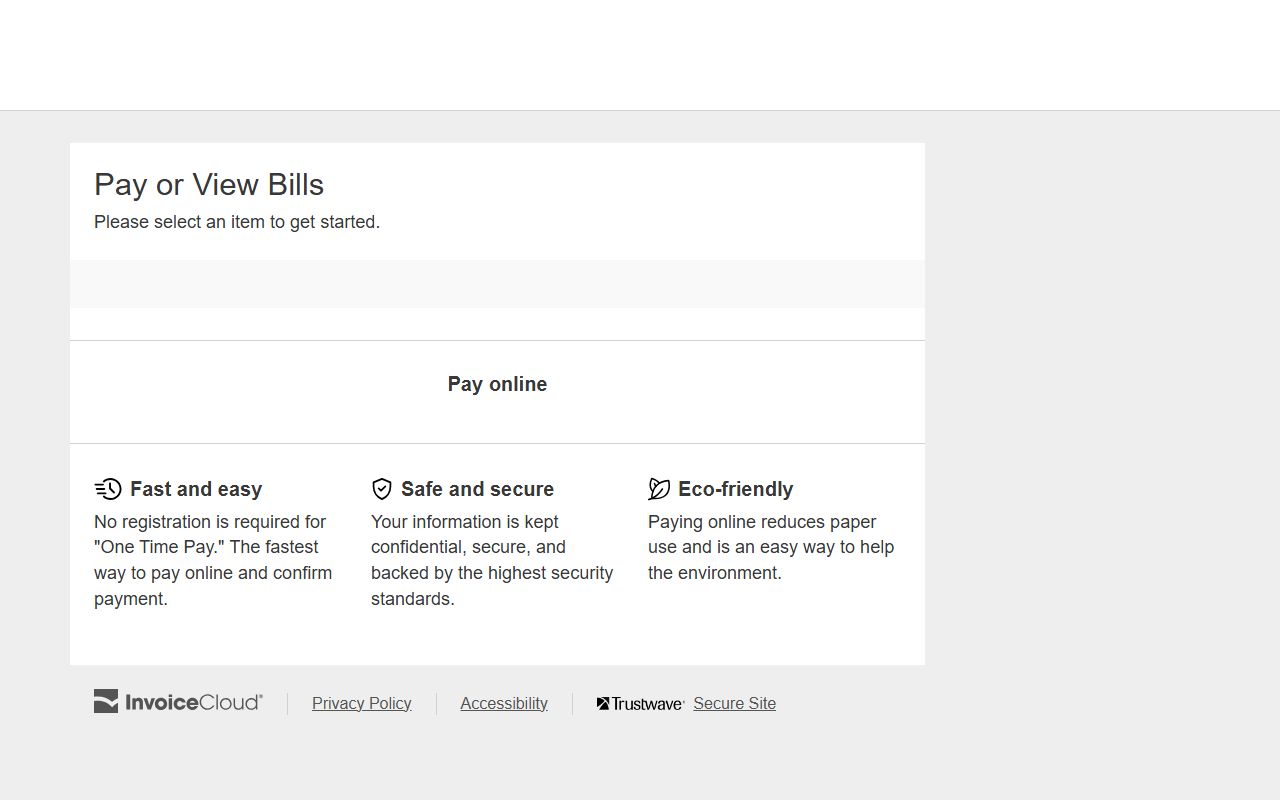Click the paper use reduction paragraph
1280x800 pixels.
click(770, 547)
